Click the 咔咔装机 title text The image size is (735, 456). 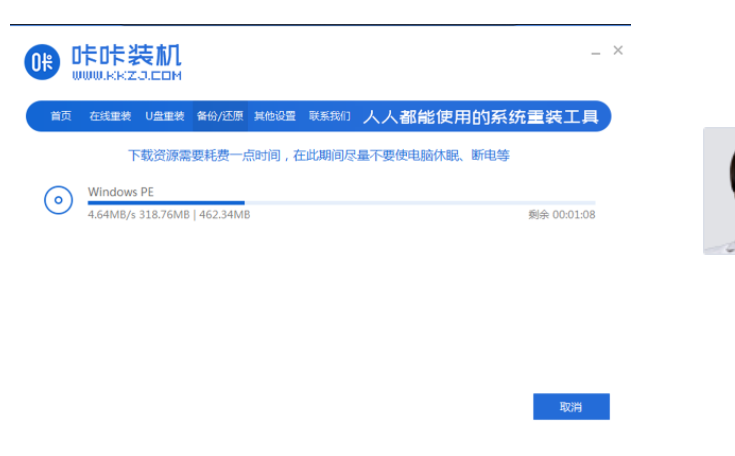127,55
